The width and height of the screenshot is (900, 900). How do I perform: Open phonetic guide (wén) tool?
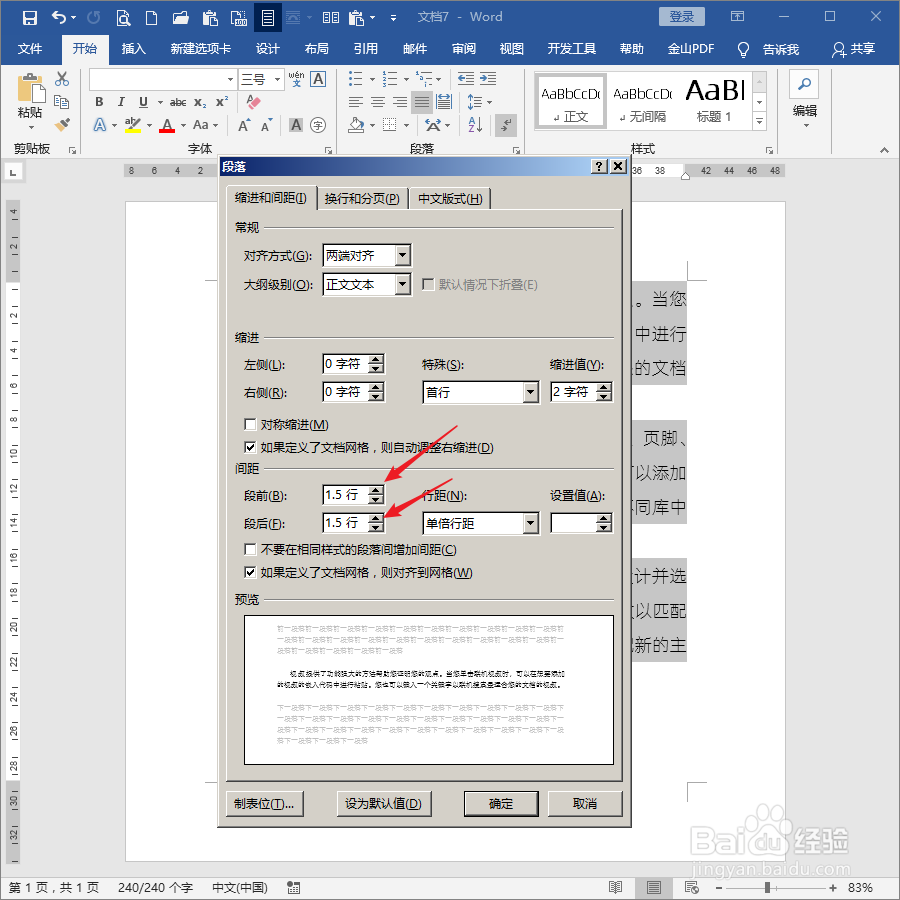point(296,79)
